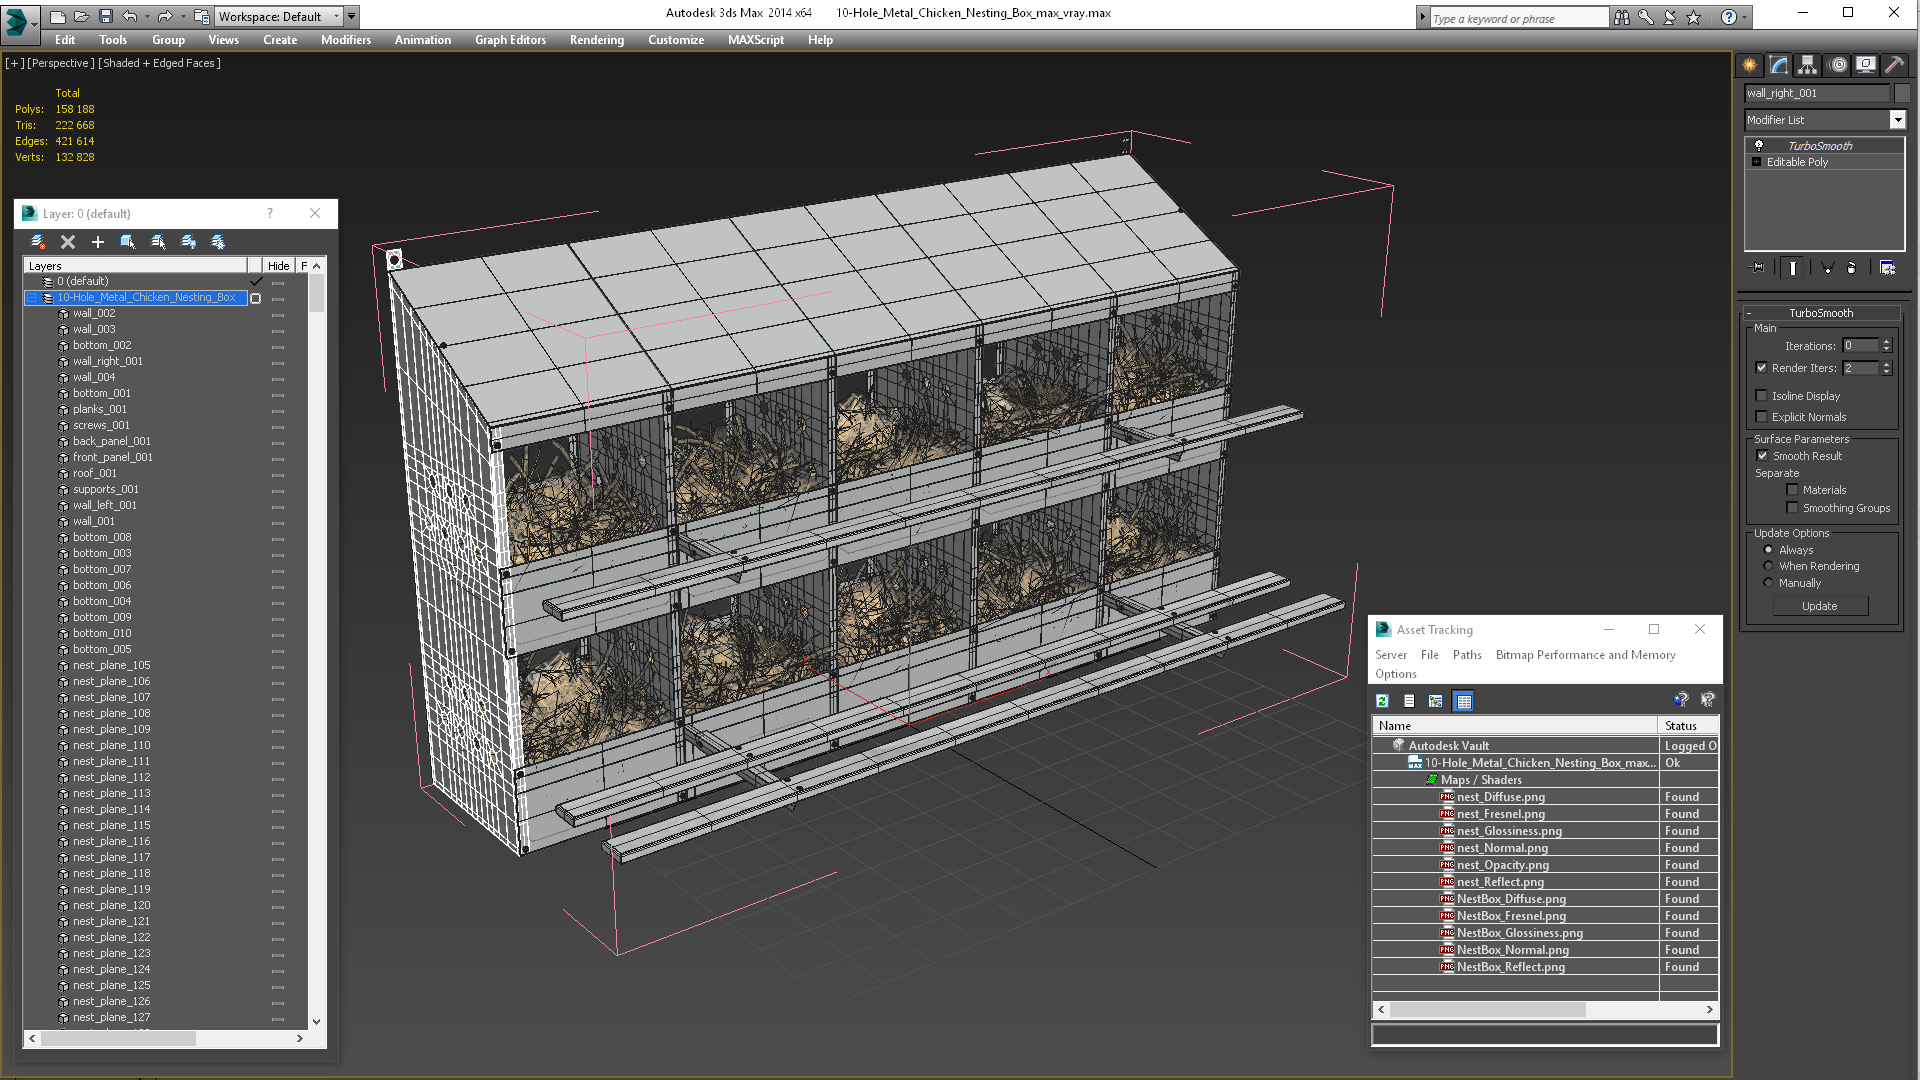Image resolution: width=1920 pixels, height=1080 pixels.
Task: Click Add Selected Objects plus icon
Action: coord(98,242)
